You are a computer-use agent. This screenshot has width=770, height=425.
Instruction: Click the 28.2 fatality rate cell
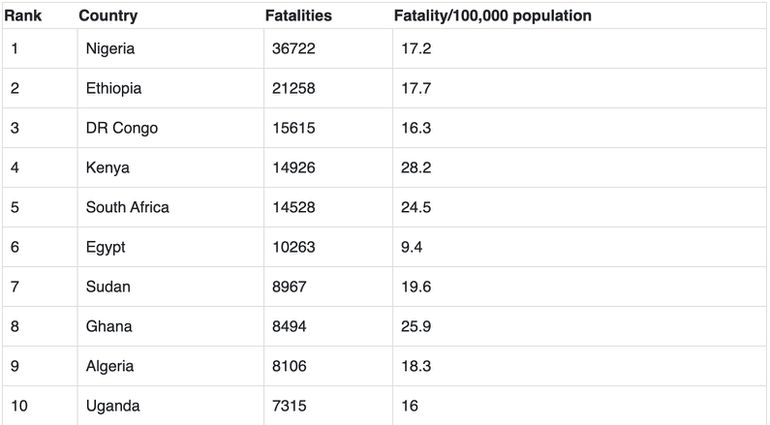click(415, 168)
